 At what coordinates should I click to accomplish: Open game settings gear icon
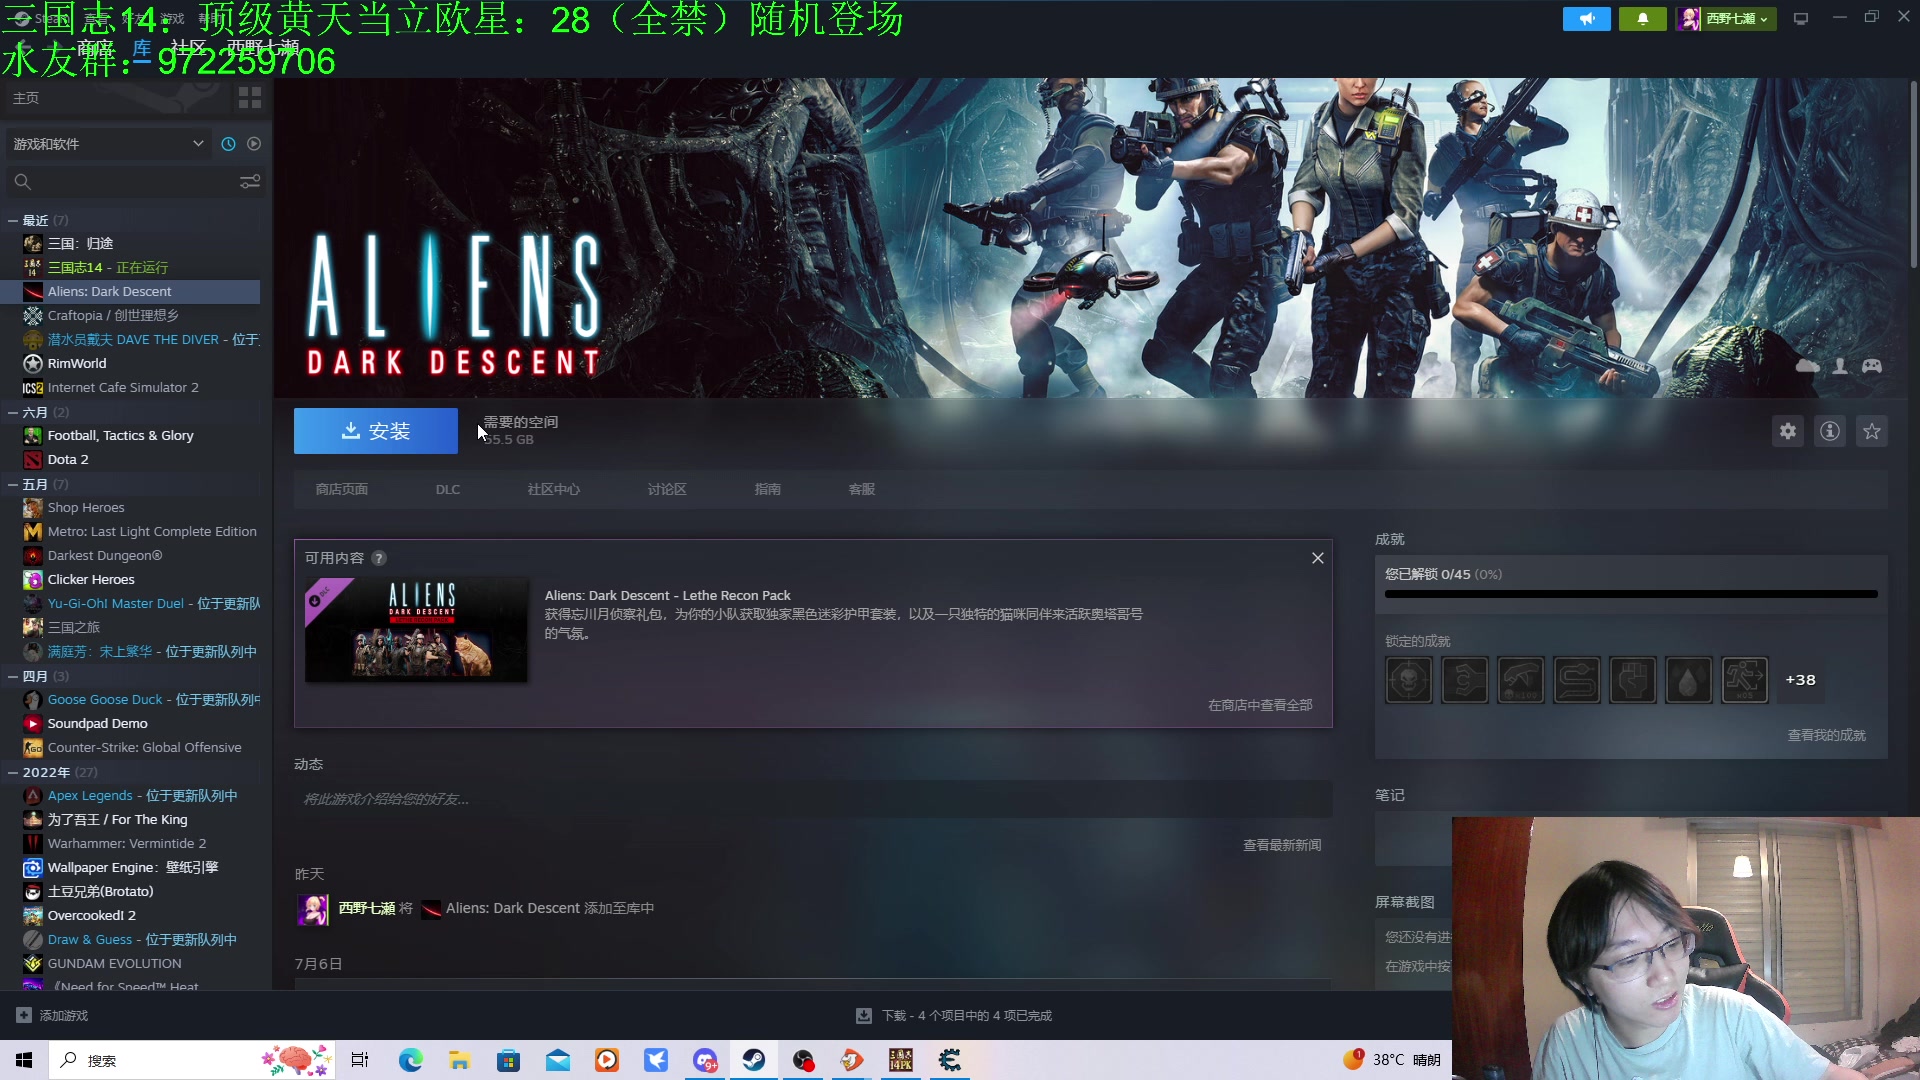(1788, 431)
